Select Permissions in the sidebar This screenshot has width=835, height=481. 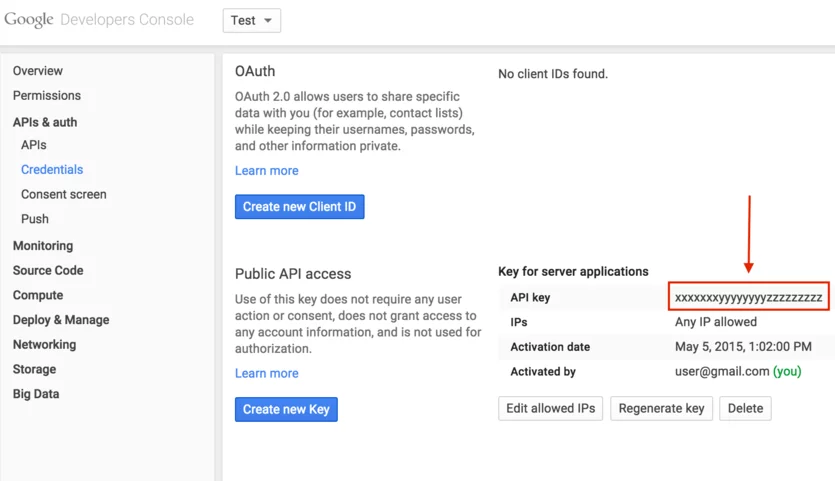pos(47,96)
